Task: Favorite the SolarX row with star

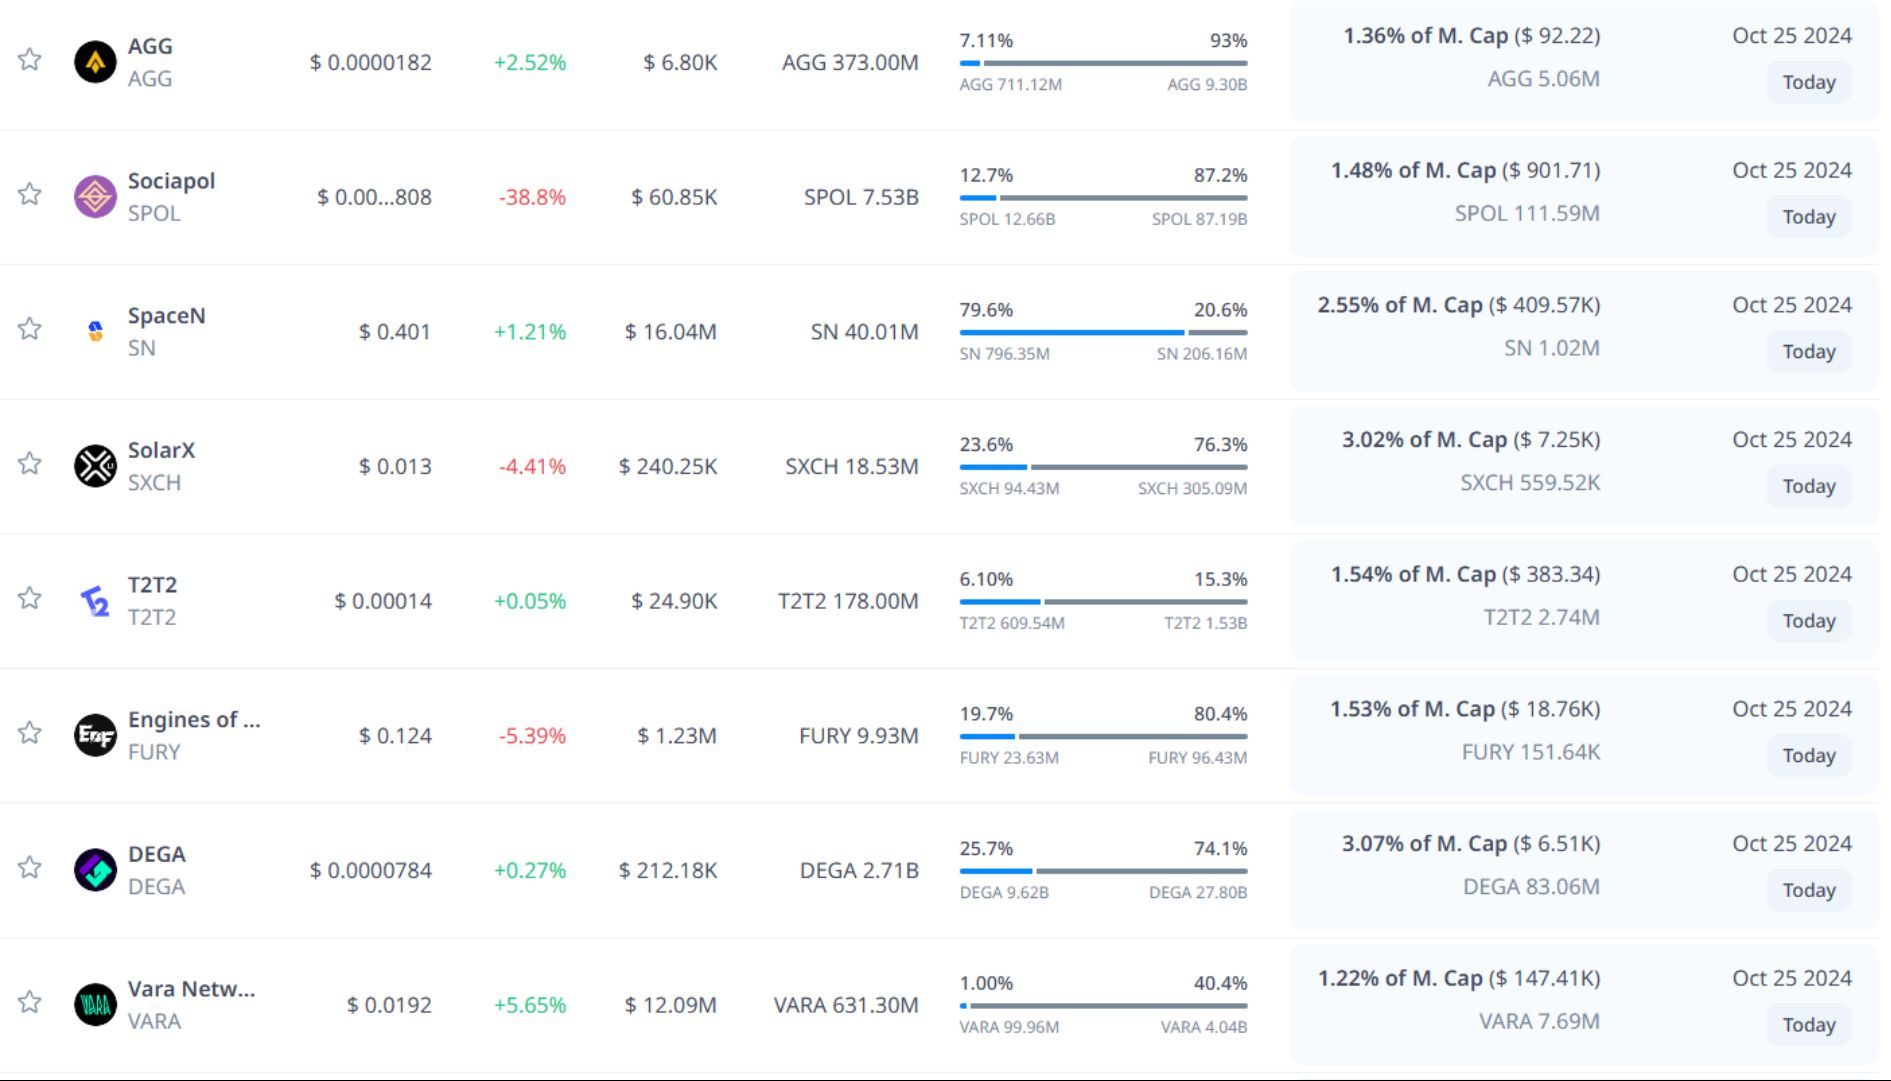Action: tap(30, 464)
